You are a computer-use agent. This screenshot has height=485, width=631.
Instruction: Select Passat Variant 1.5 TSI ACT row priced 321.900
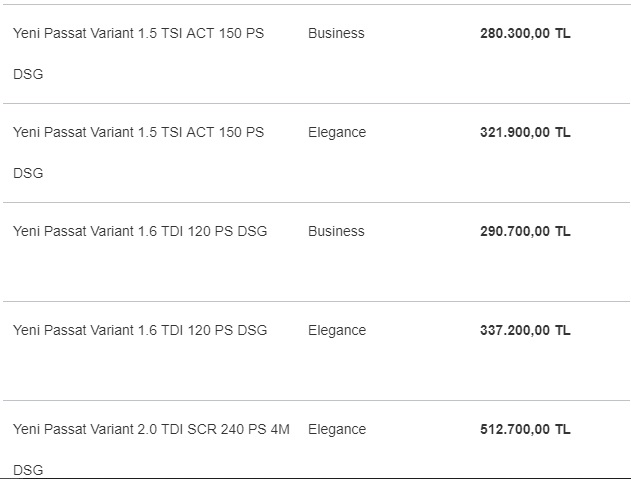(x=316, y=153)
